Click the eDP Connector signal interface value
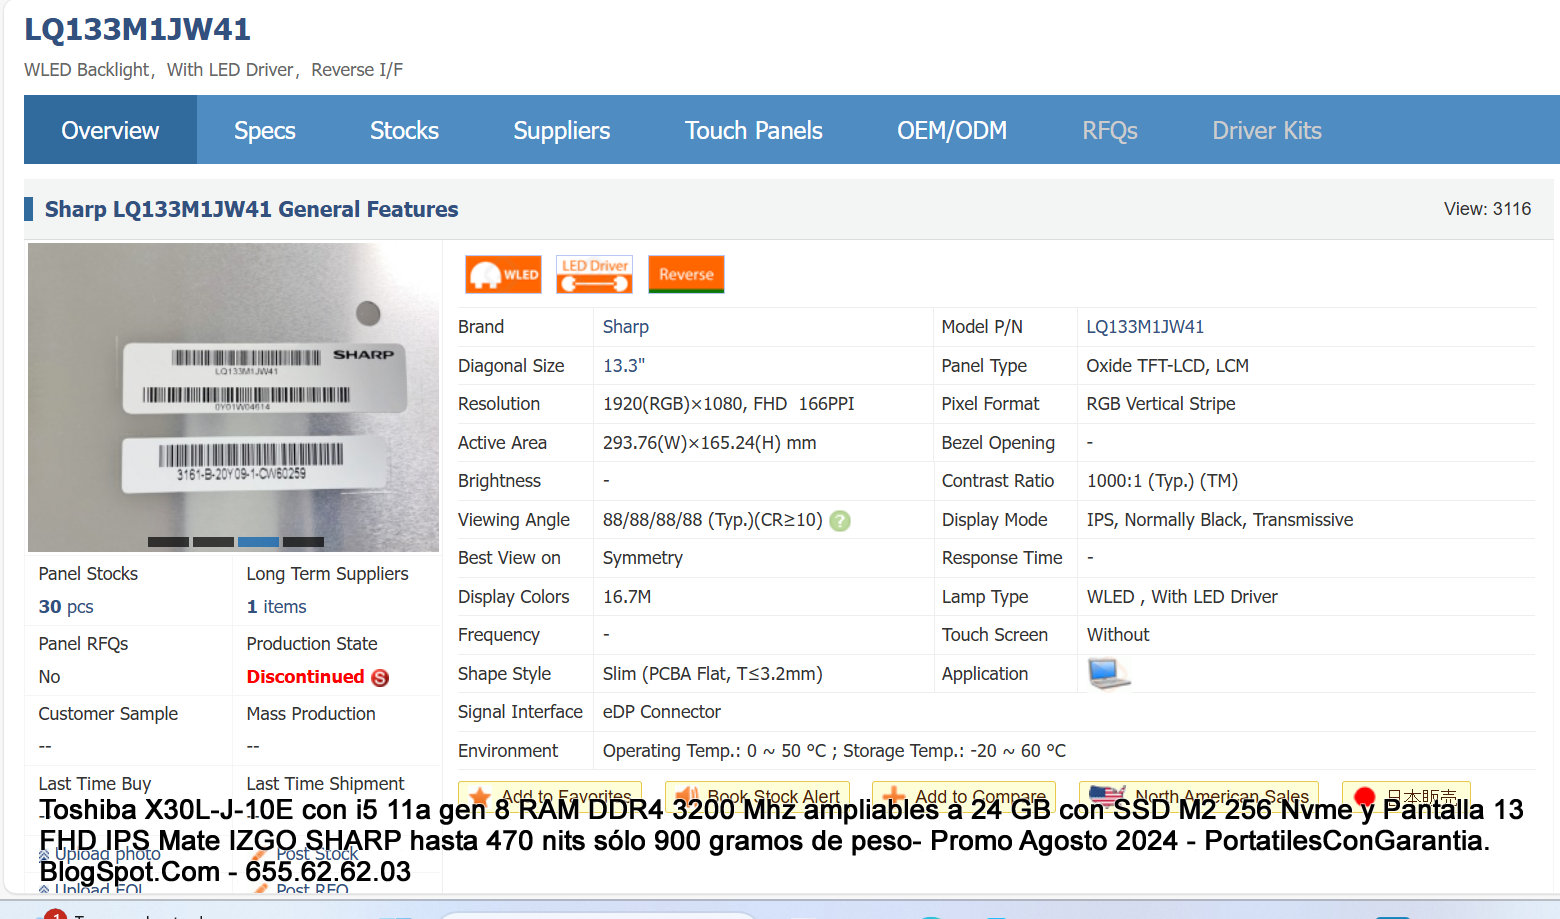 [661, 712]
